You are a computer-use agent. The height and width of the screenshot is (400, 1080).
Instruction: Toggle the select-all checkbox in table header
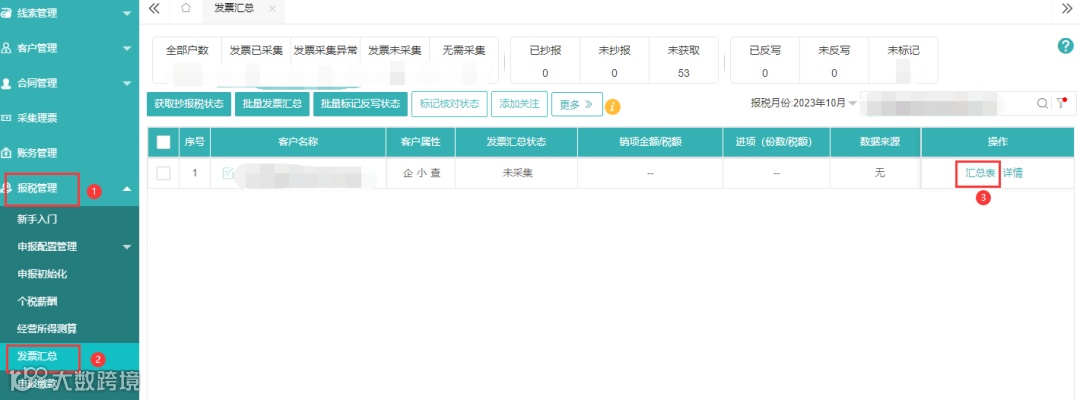tap(163, 142)
